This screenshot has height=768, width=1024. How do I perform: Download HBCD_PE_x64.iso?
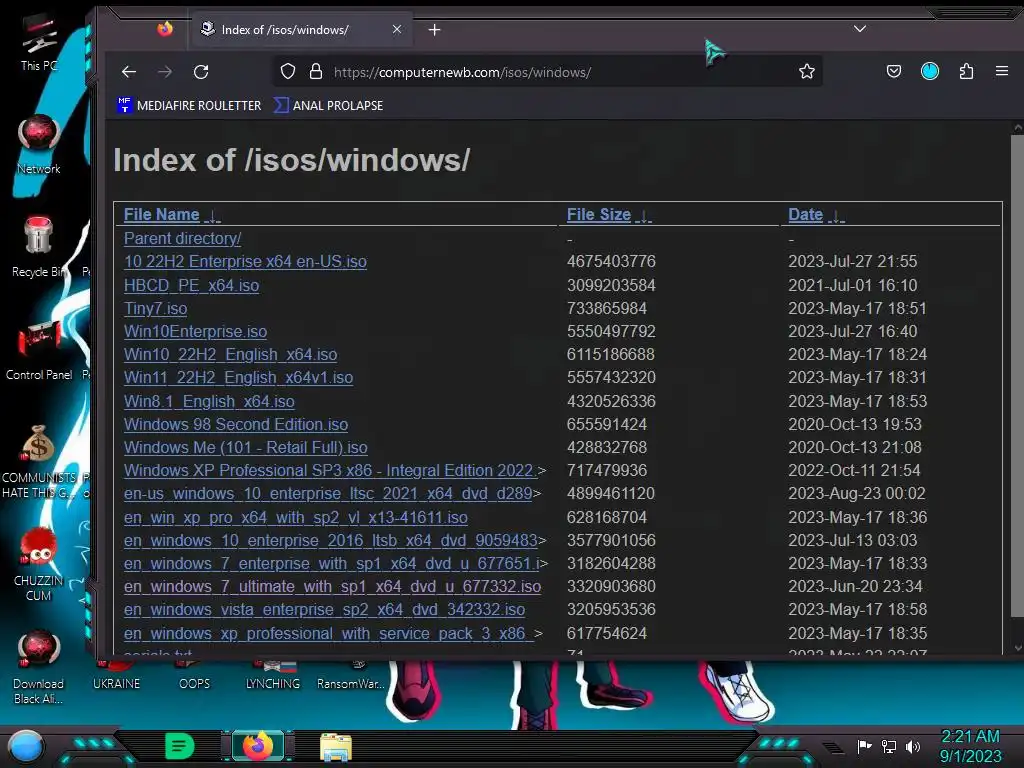click(191, 285)
